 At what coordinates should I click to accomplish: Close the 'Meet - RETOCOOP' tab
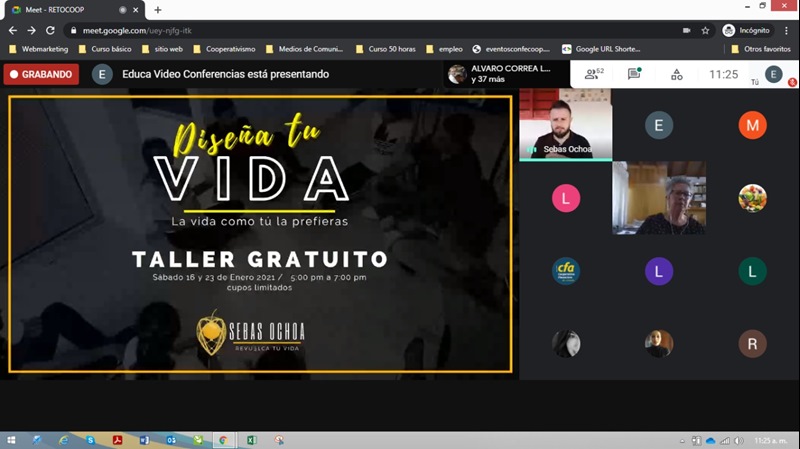(135, 10)
